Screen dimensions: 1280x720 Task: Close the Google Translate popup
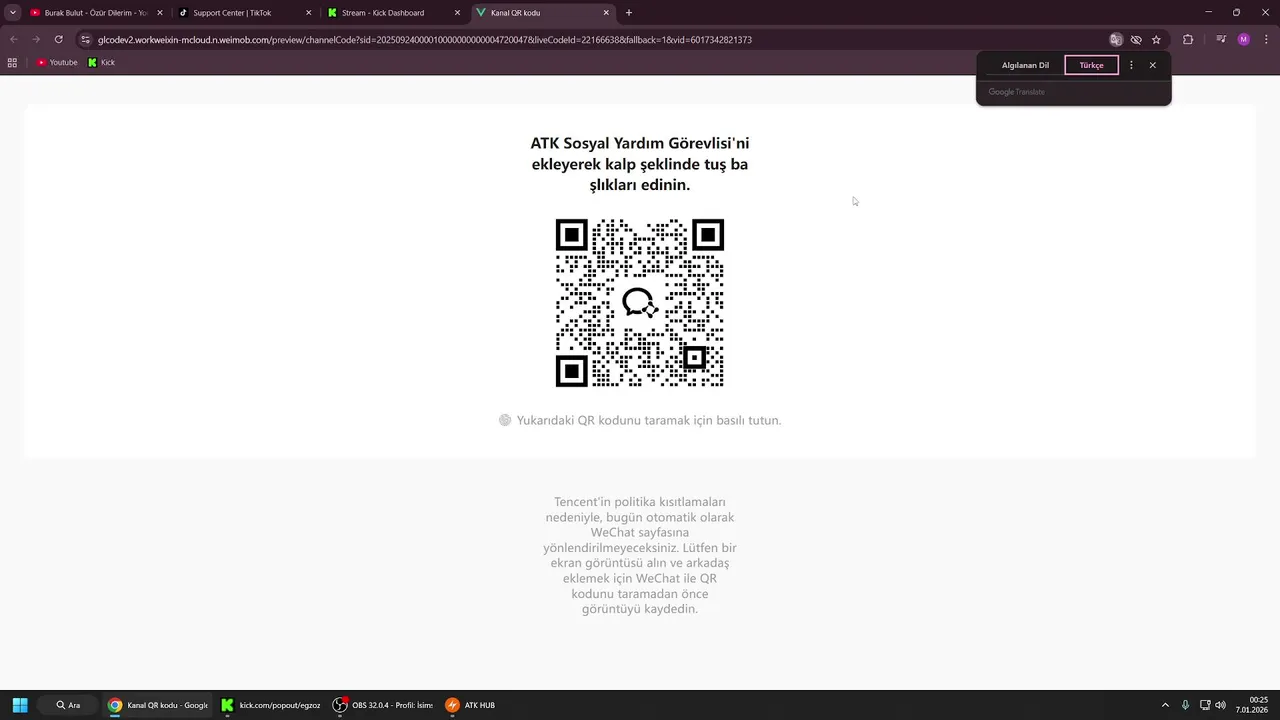click(x=1152, y=65)
